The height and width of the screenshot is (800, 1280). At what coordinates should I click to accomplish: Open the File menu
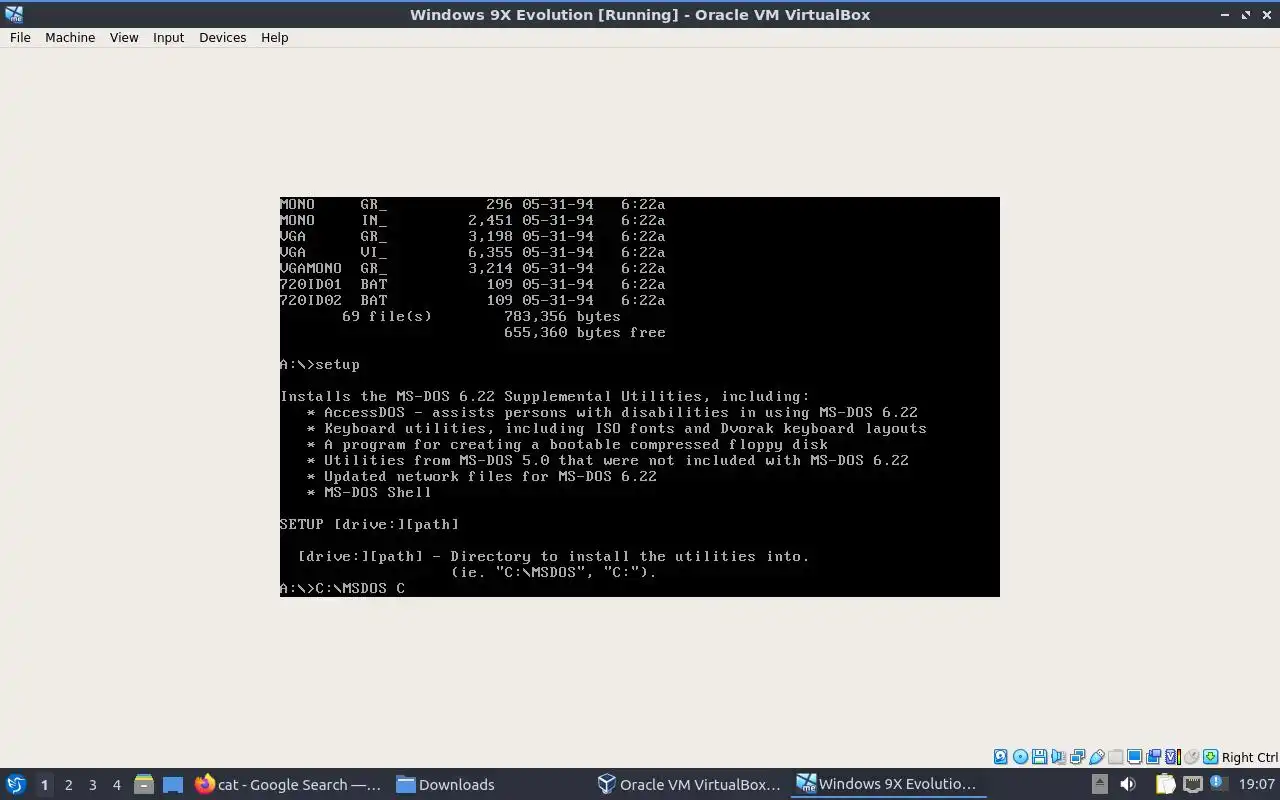tap(20, 37)
